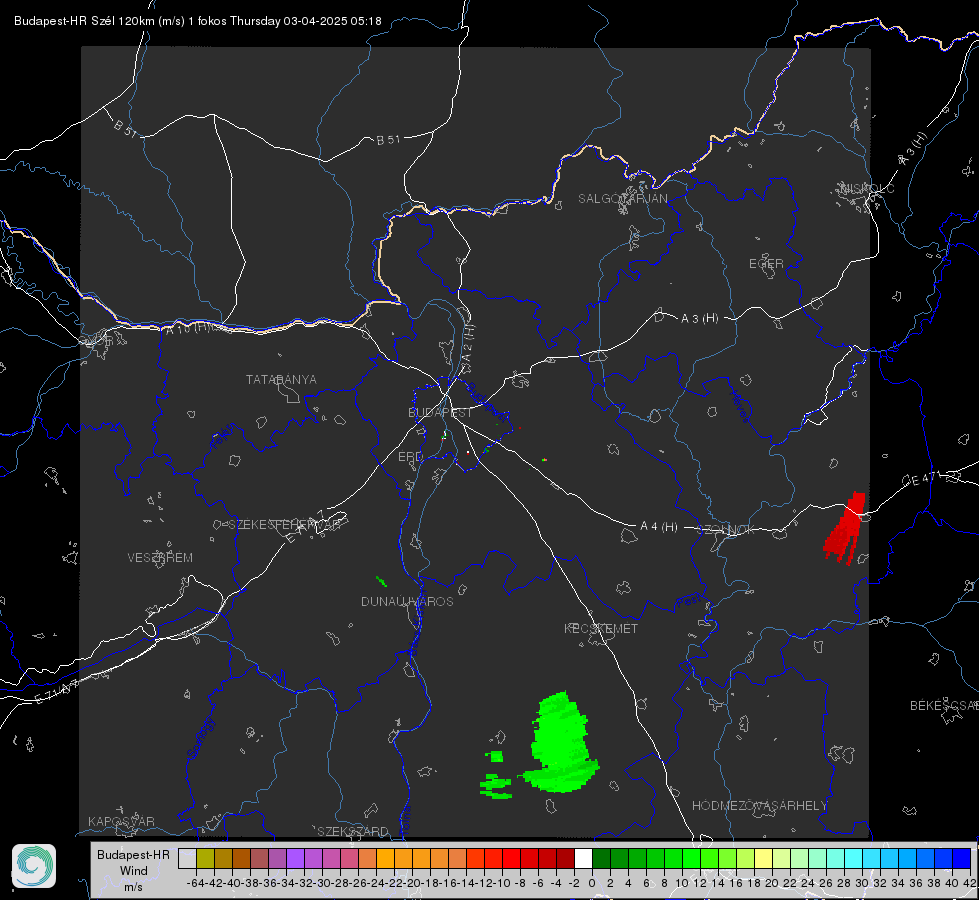Screen dimensions: 979x900
Task: Click the SZEKSZÁRD city label
Action: coord(353,831)
